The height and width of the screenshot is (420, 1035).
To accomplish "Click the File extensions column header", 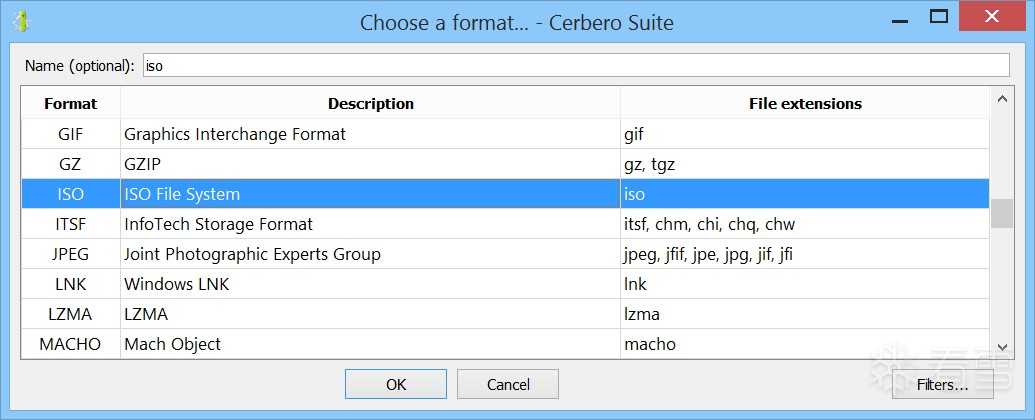I will tap(805, 103).
